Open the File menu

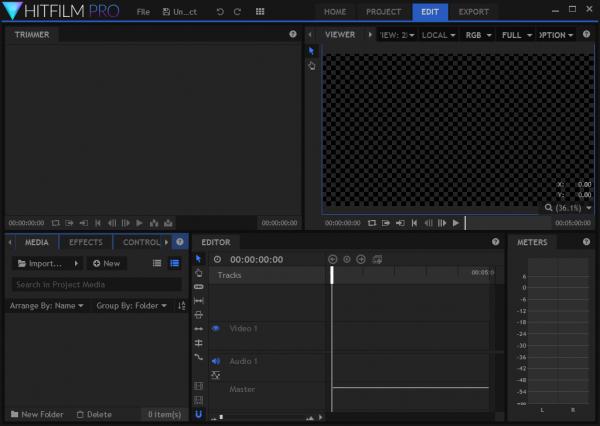[143, 12]
